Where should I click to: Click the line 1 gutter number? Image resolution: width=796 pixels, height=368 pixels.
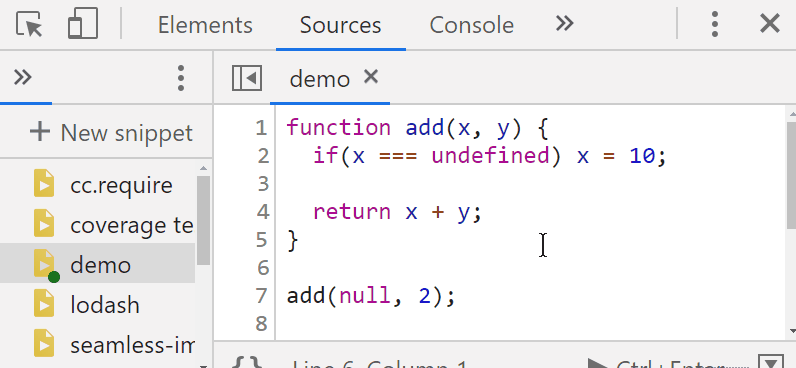[261, 128]
